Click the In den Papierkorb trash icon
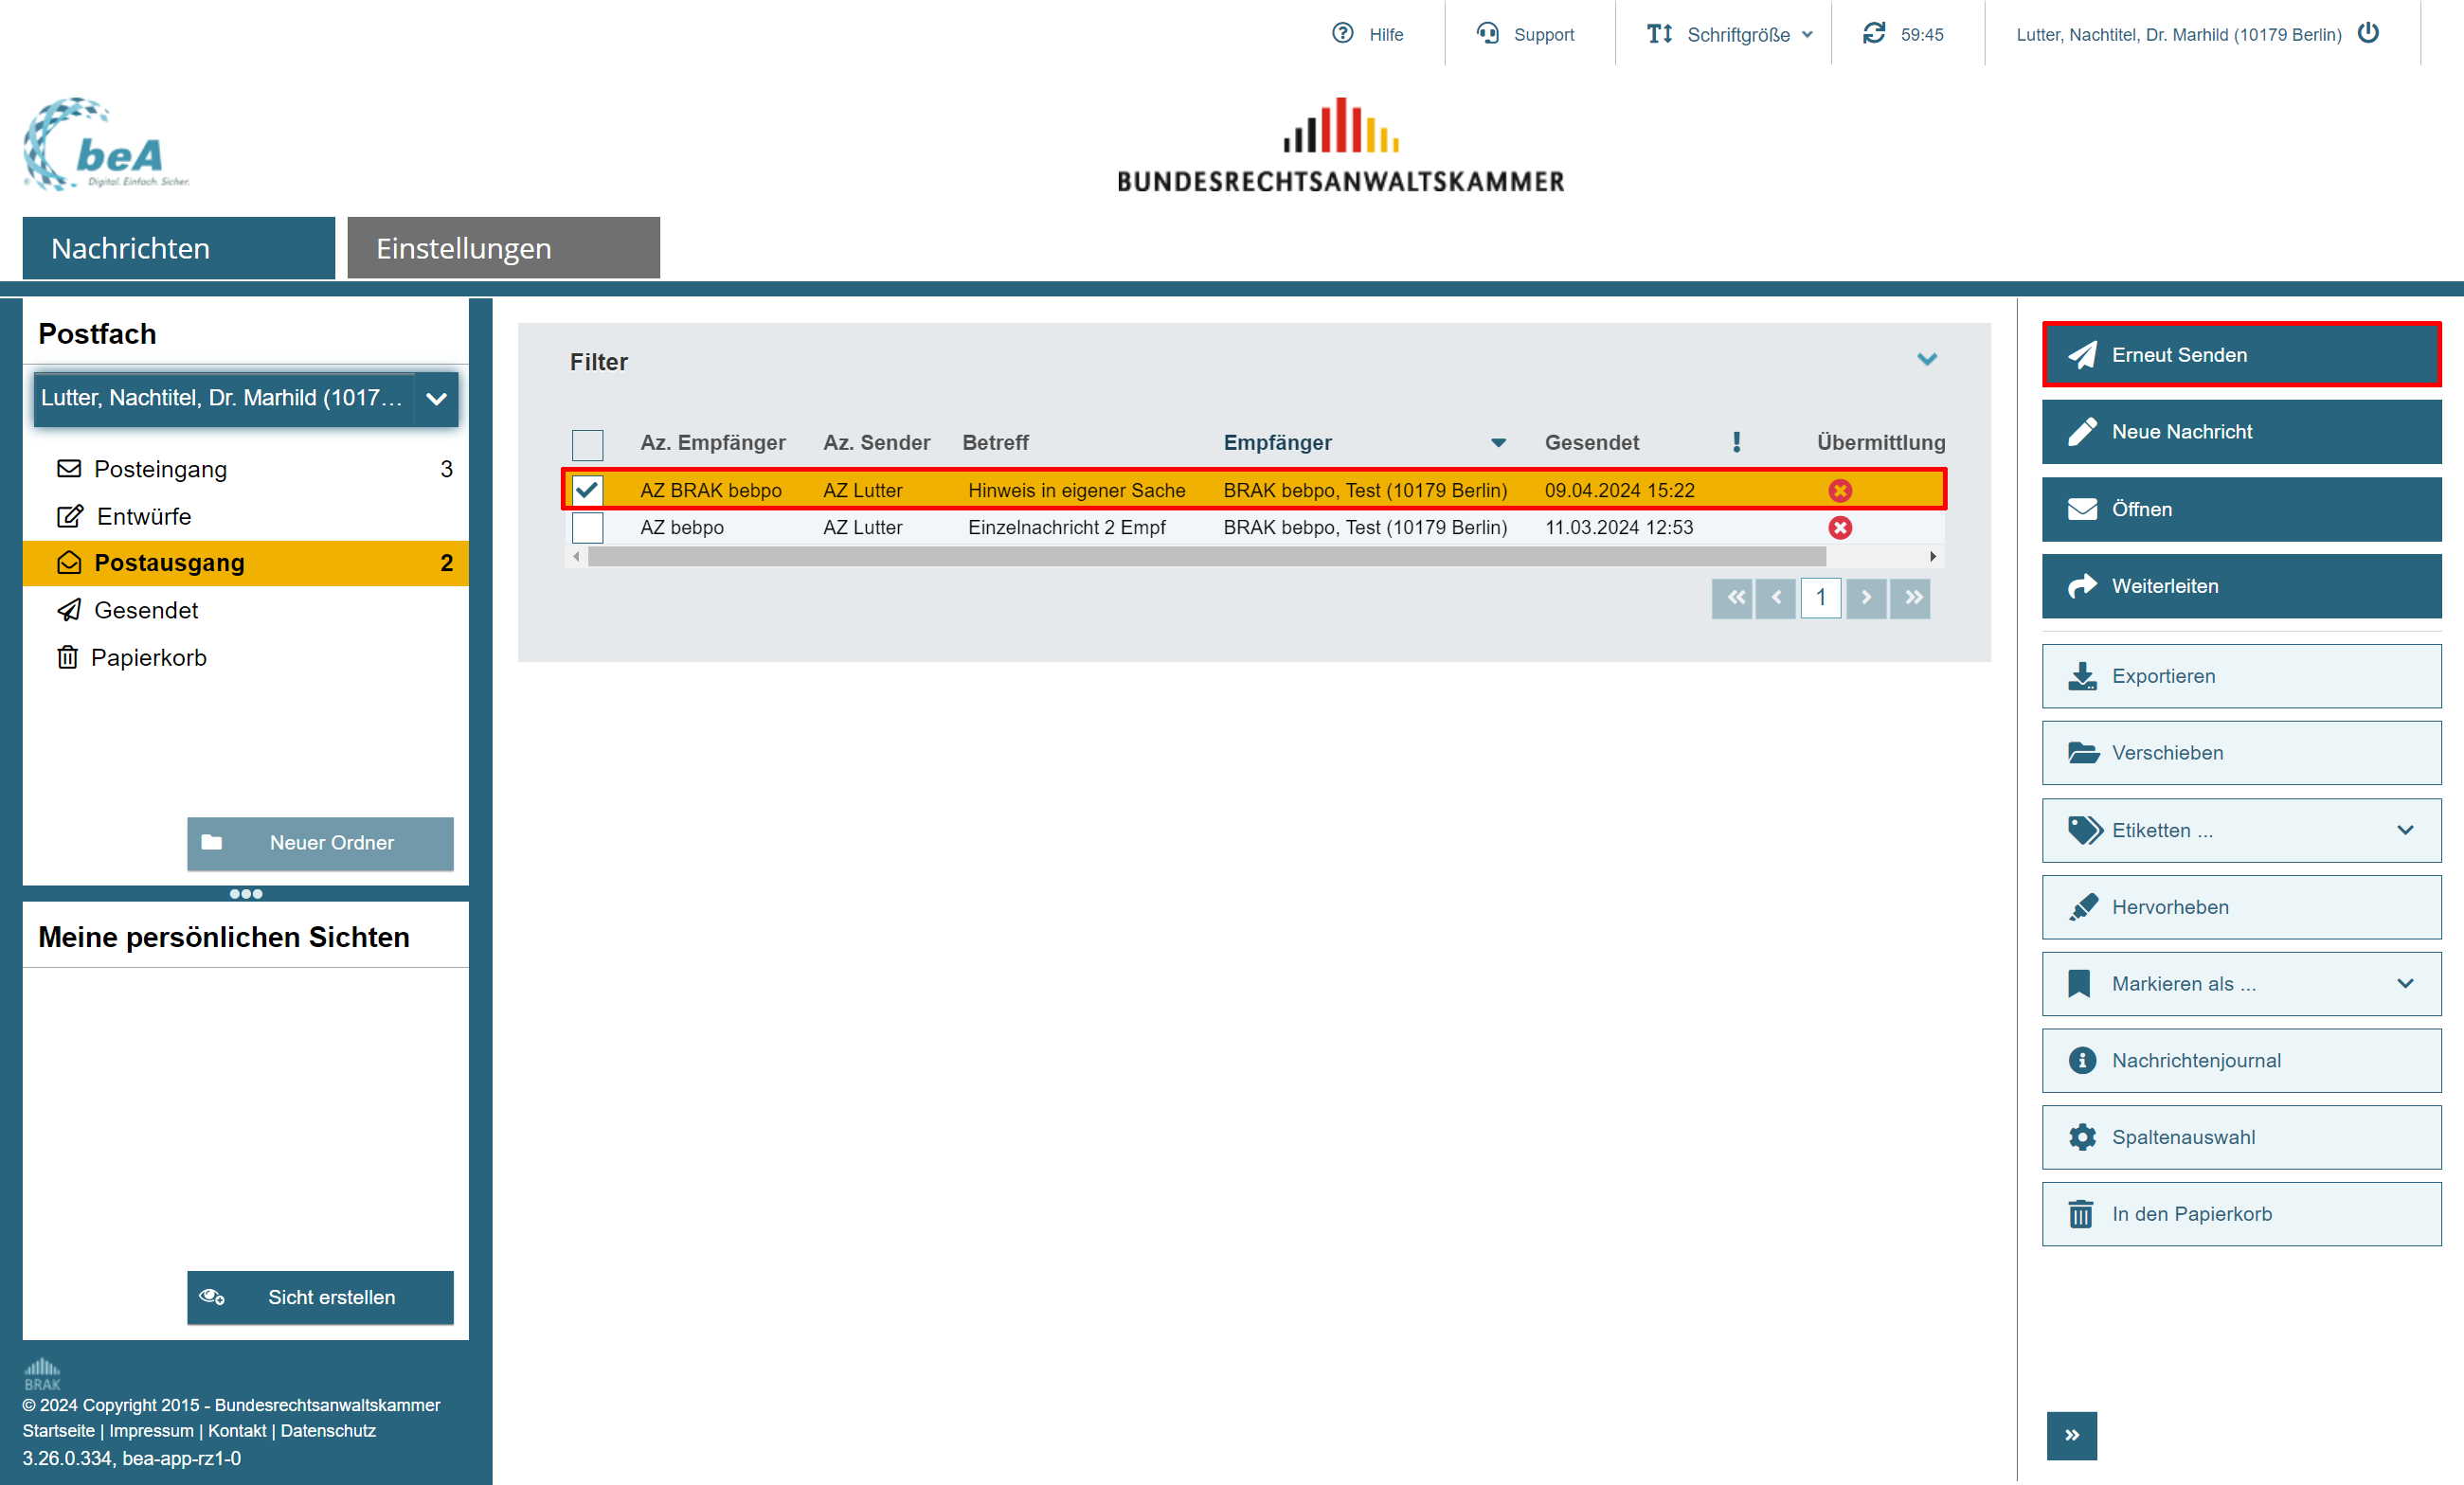Viewport: 2464px width, 1485px height. pyautogui.click(x=2081, y=1214)
